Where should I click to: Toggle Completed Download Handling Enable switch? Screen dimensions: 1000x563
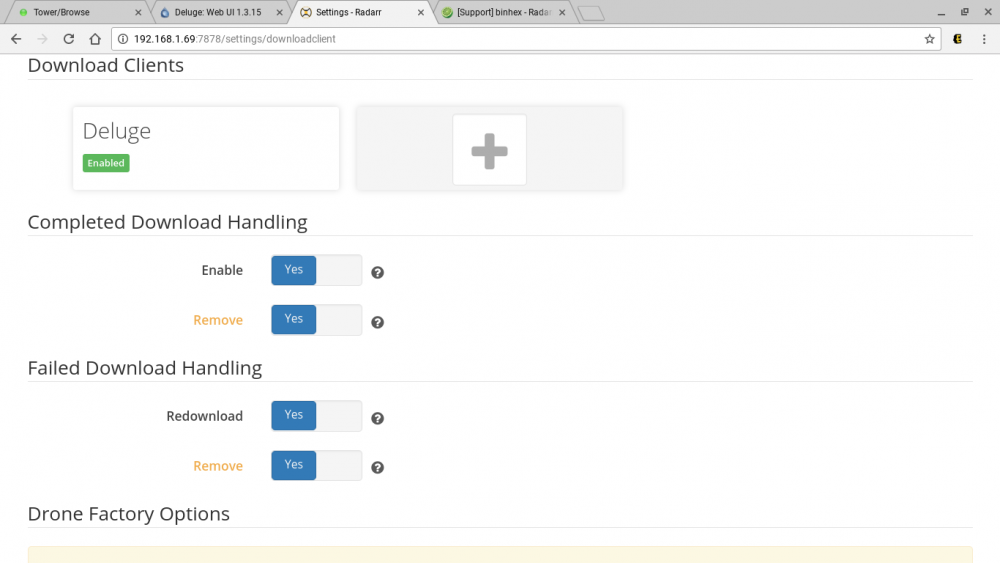(316, 270)
